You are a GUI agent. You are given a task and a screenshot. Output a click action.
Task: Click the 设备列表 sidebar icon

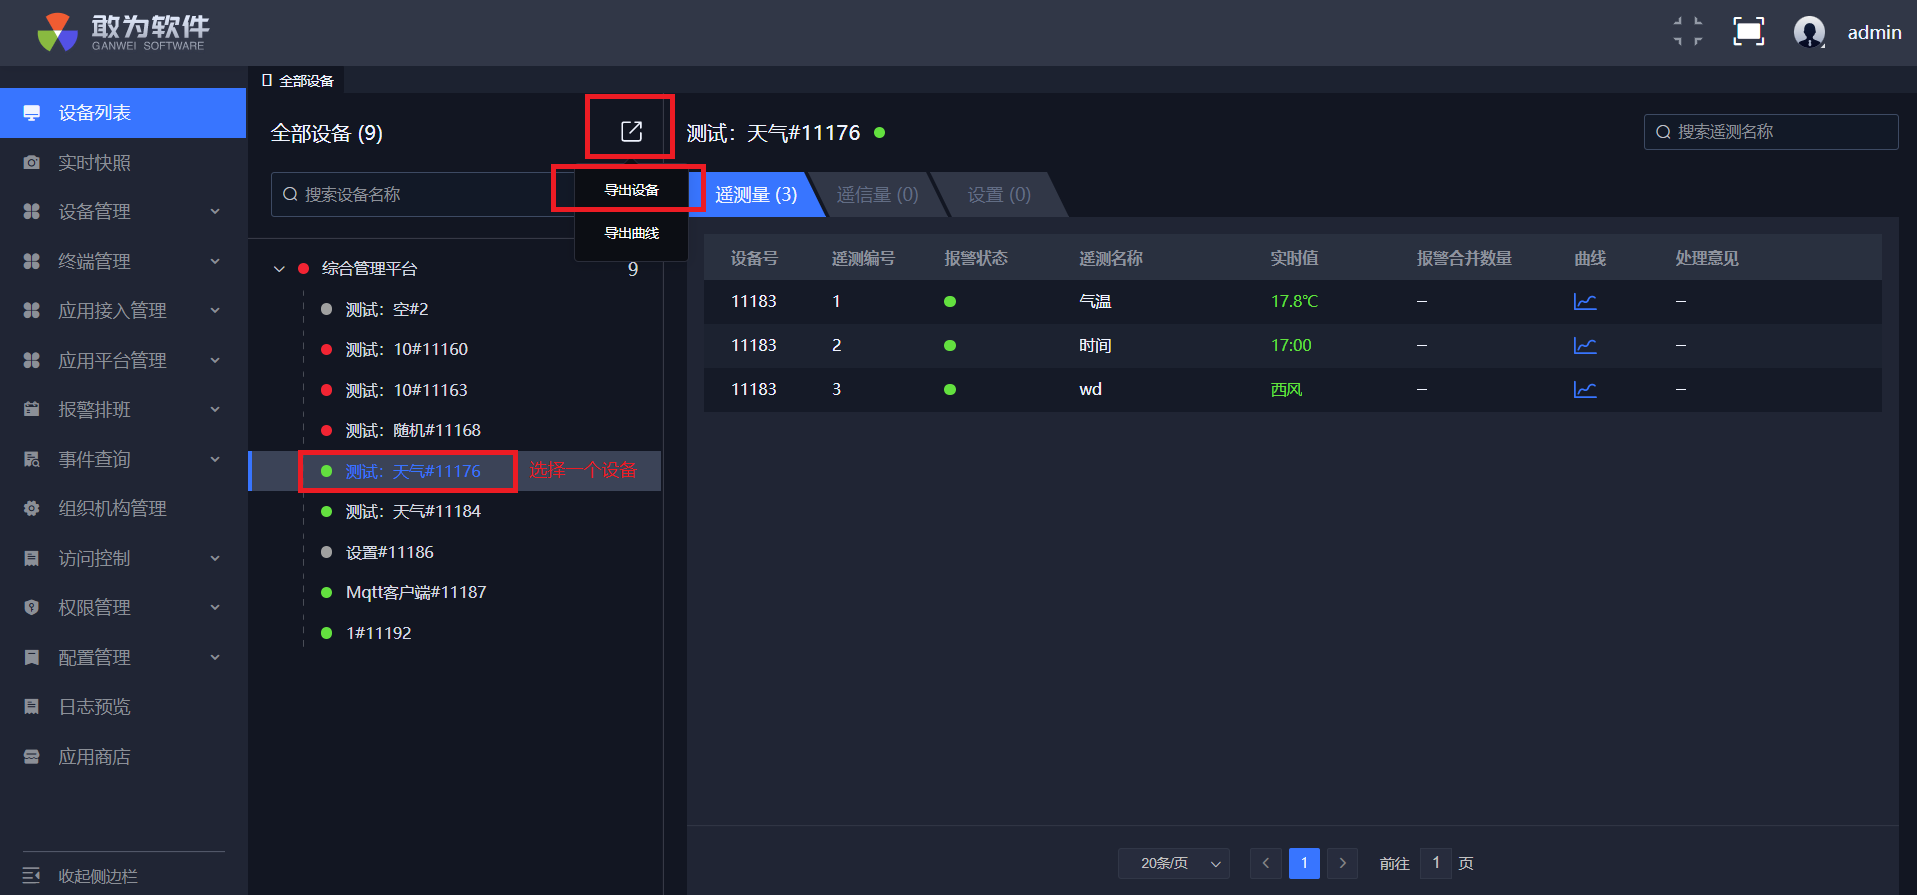tap(32, 113)
